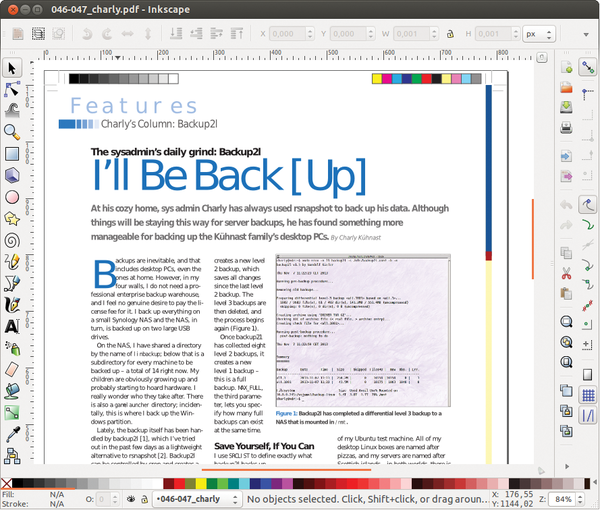Select the Ellipse tool
The width and height of the screenshot is (600, 510).
(12, 197)
